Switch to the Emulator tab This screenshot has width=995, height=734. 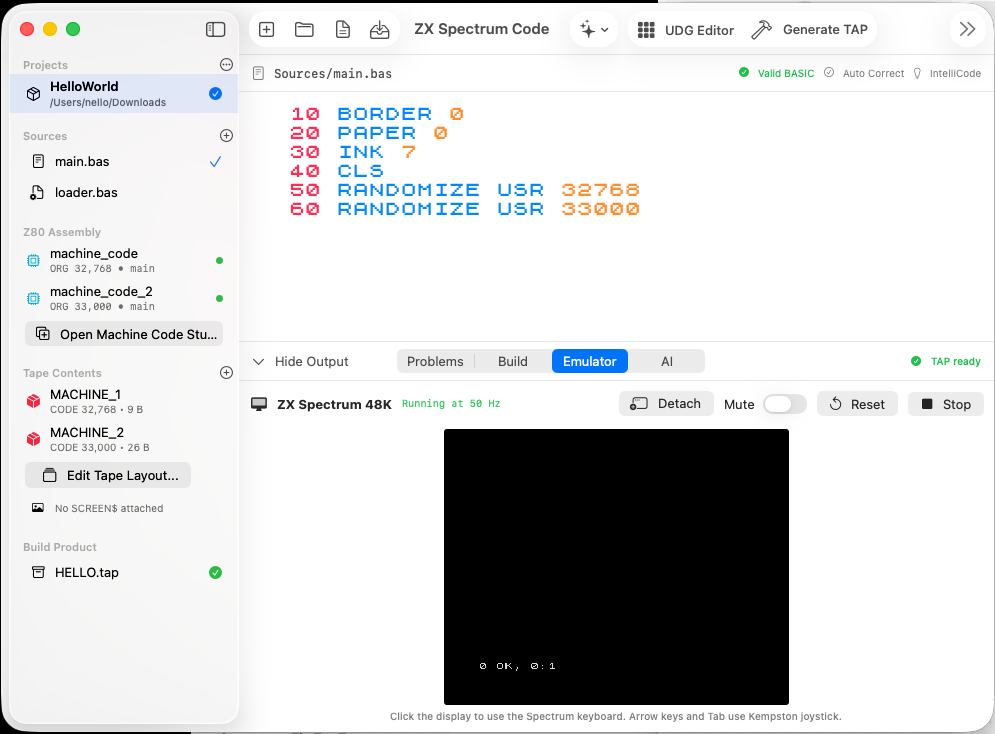pyautogui.click(x=590, y=362)
